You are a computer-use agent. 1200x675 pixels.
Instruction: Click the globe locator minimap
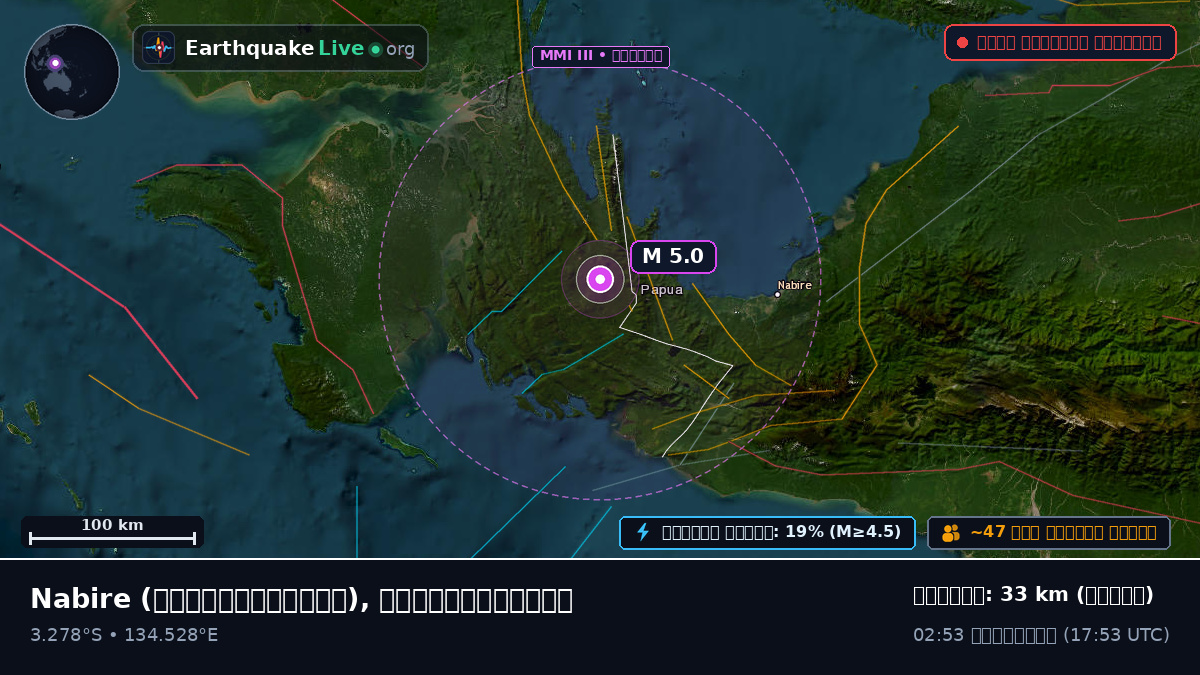click(72, 72)
